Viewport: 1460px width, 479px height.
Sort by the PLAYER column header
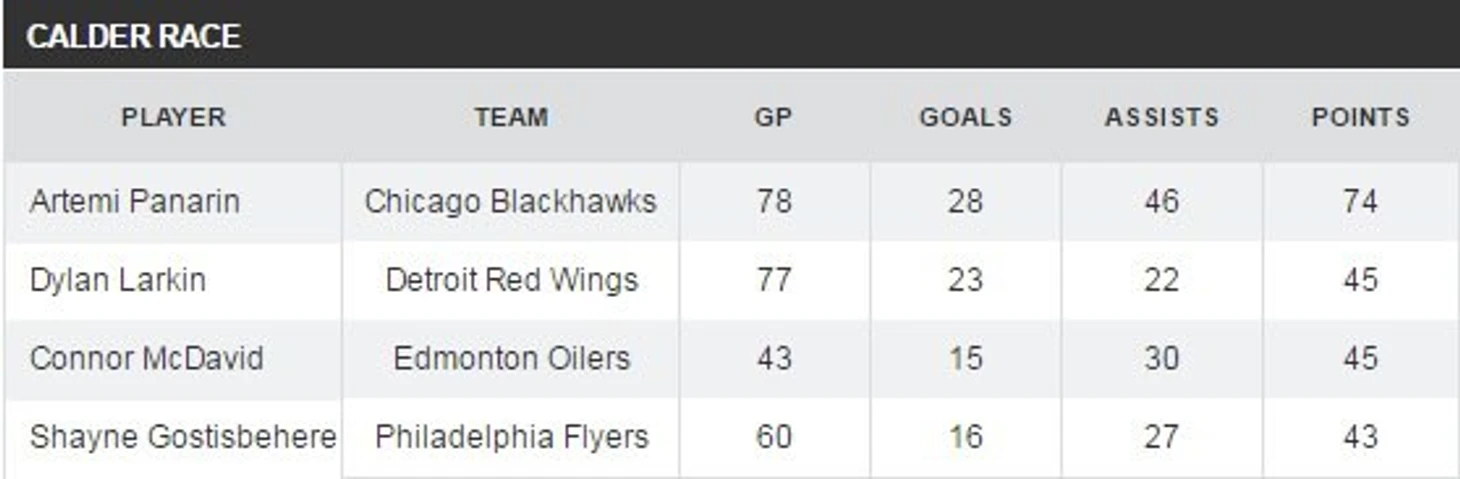click(173, 117)
